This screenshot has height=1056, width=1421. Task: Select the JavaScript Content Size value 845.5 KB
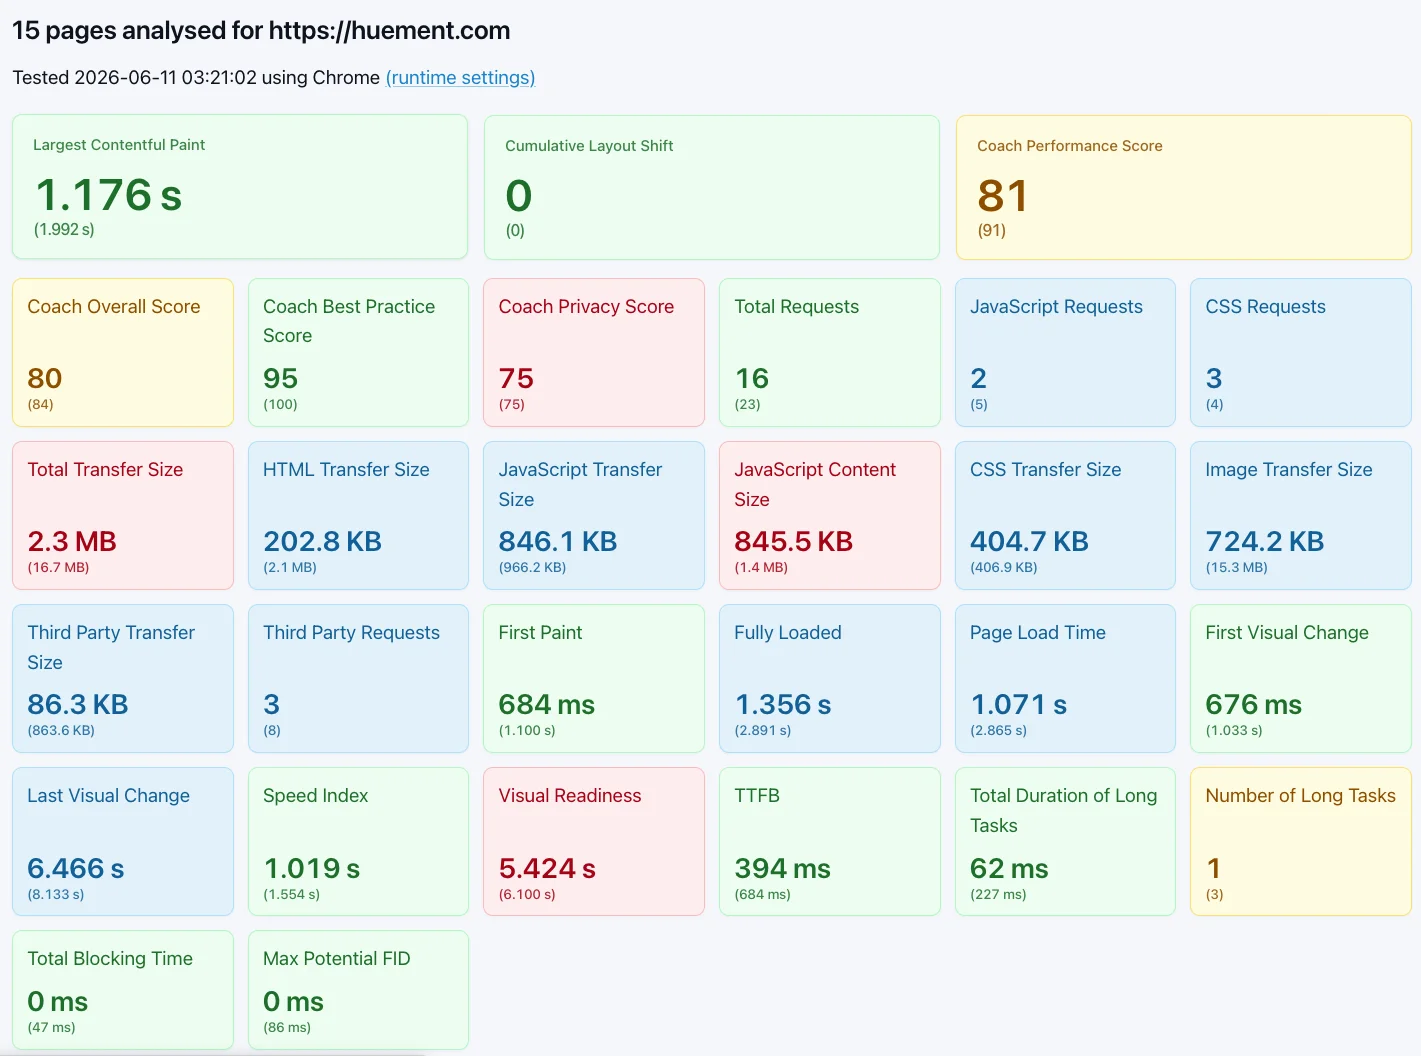[794, 541]
